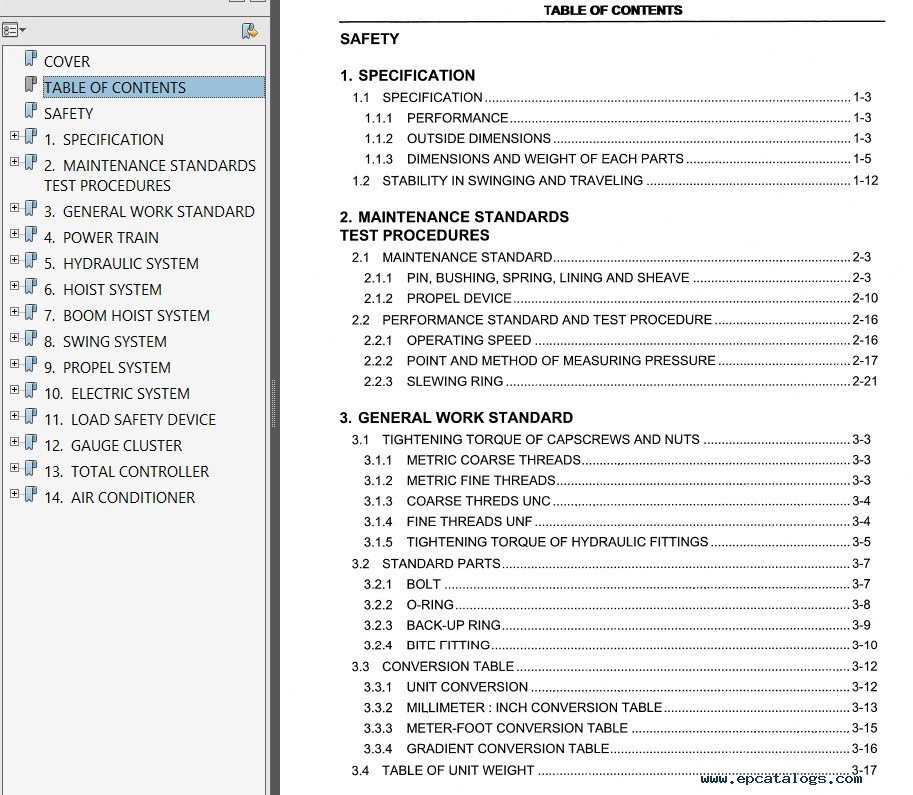Open 11. LOAD SAFETY DEVICE bookmark
The height and width of the screenshot is (795, 913).
[x=130, y=419]
